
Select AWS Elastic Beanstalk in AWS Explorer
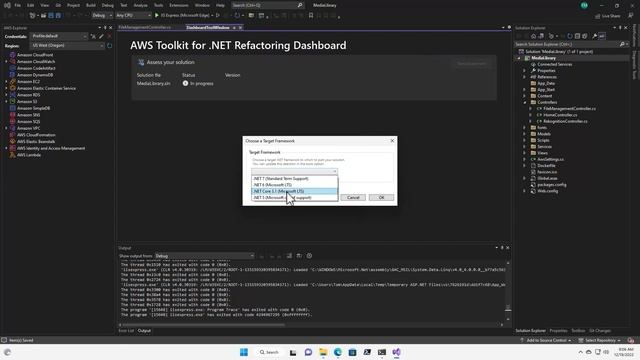point(36,142)
